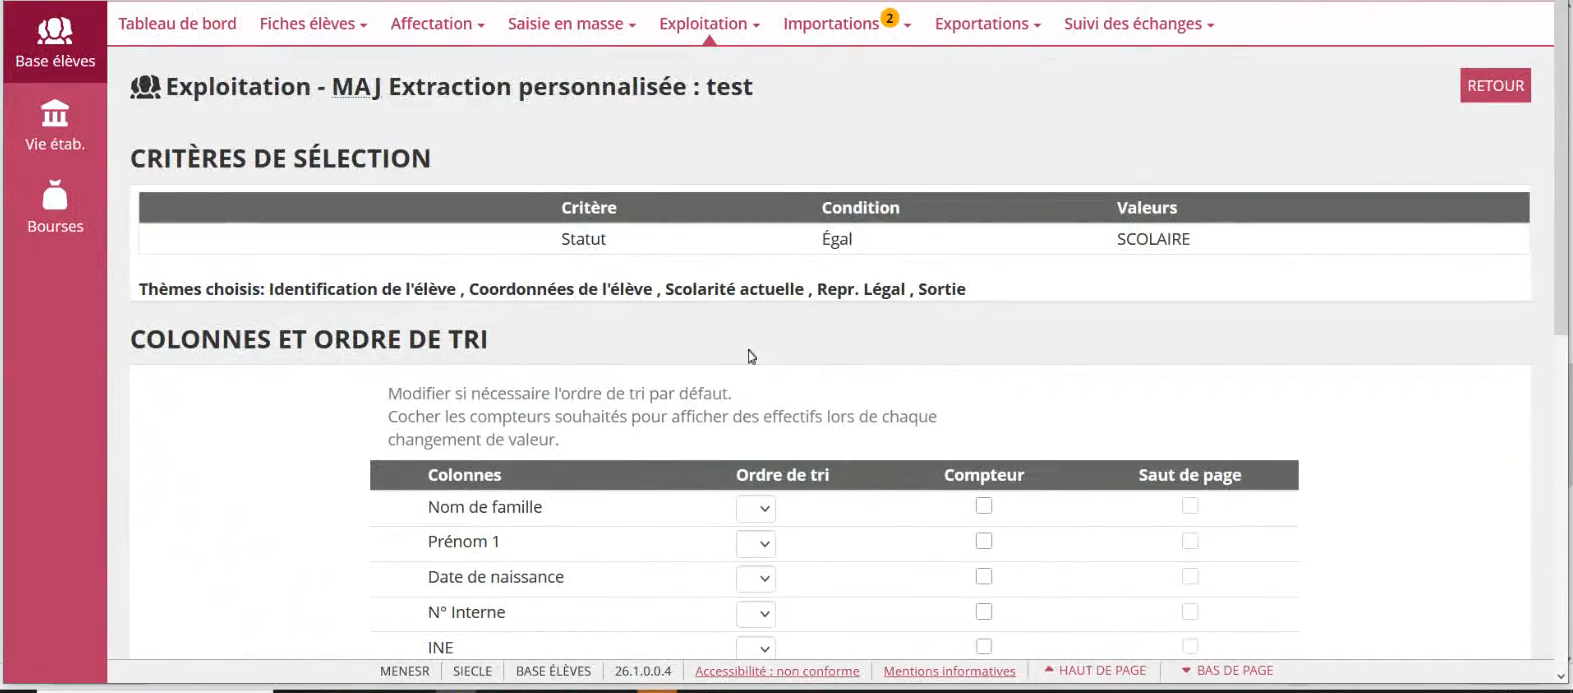
Task: Open the Importations menu
Action: (x=846, y=23)
